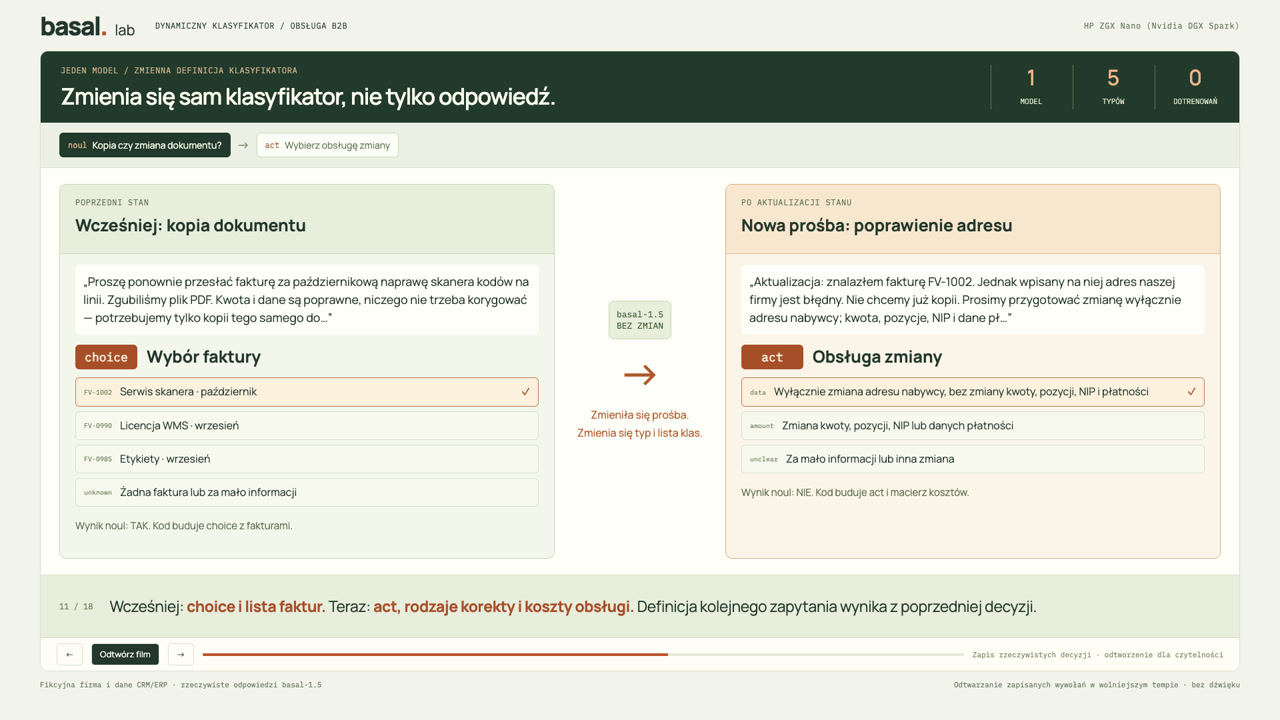Image resolution: width=1280 pixels, height=720 pixels.
Task: Click the "act, rodzaje korekty i koszty obsługi." phrase
Action: click(x=503, y=607)
